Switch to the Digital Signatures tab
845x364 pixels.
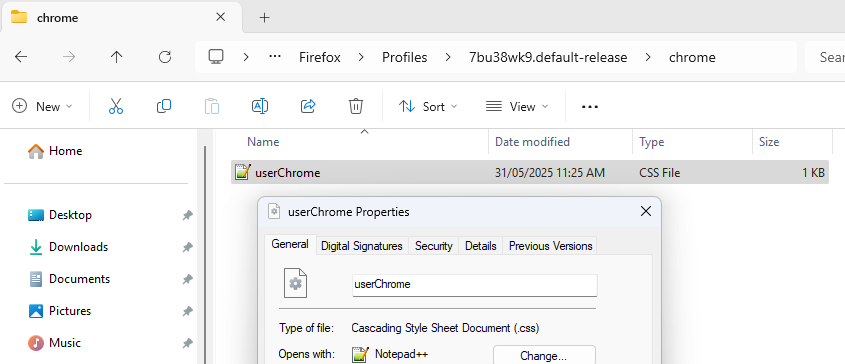tap(362, 246)
